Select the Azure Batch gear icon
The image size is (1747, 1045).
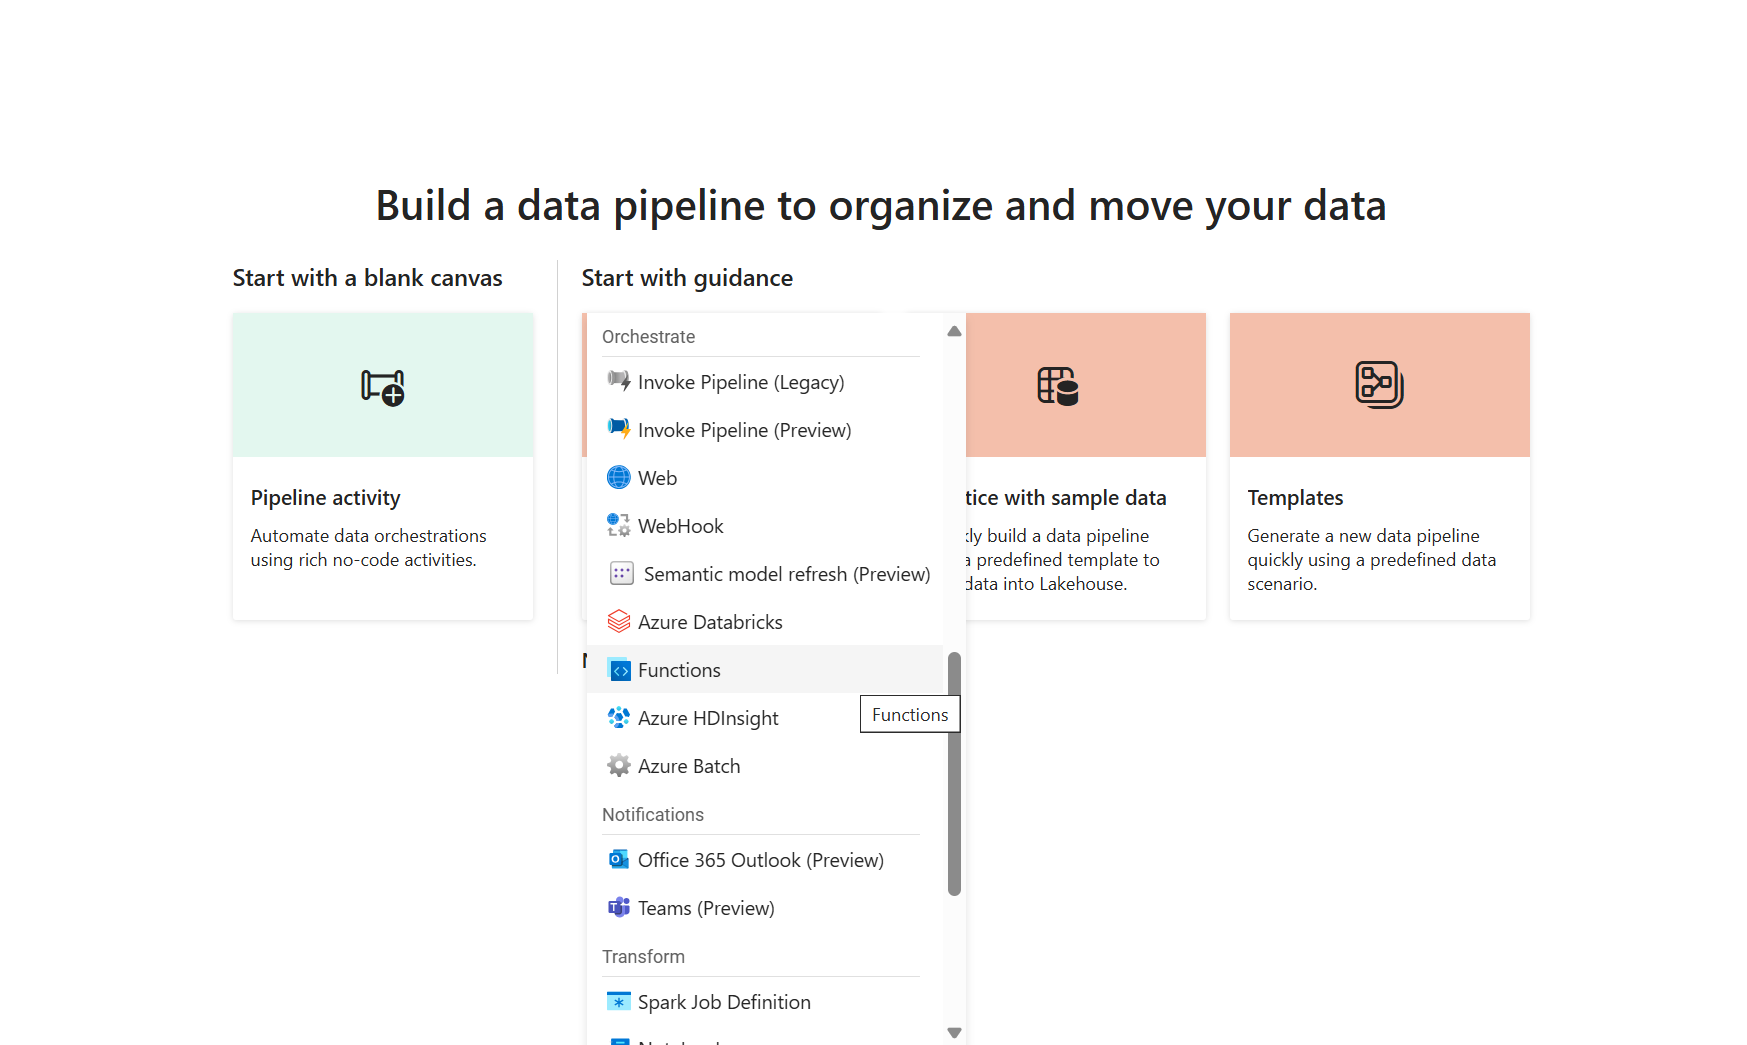619,765
